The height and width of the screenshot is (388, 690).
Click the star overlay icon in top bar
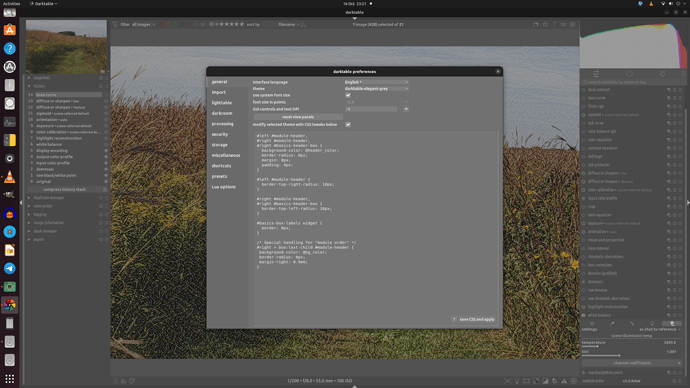pos(545,25)
